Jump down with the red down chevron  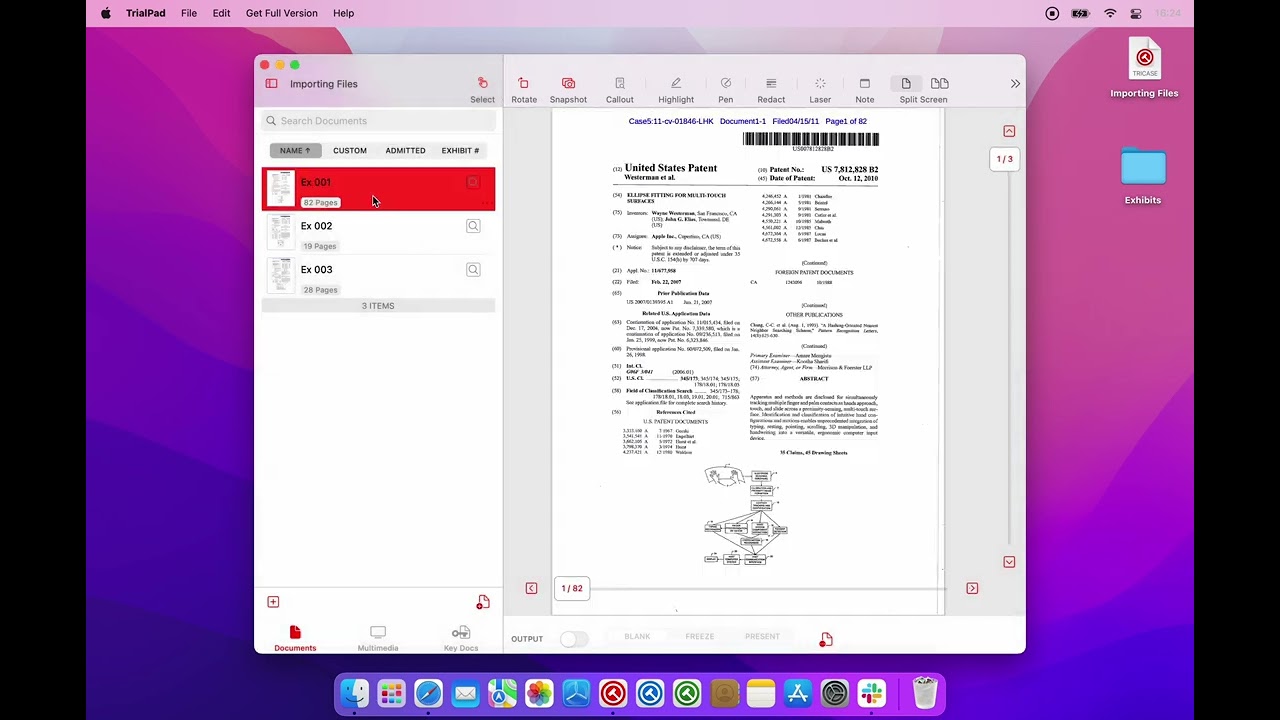1009,562
